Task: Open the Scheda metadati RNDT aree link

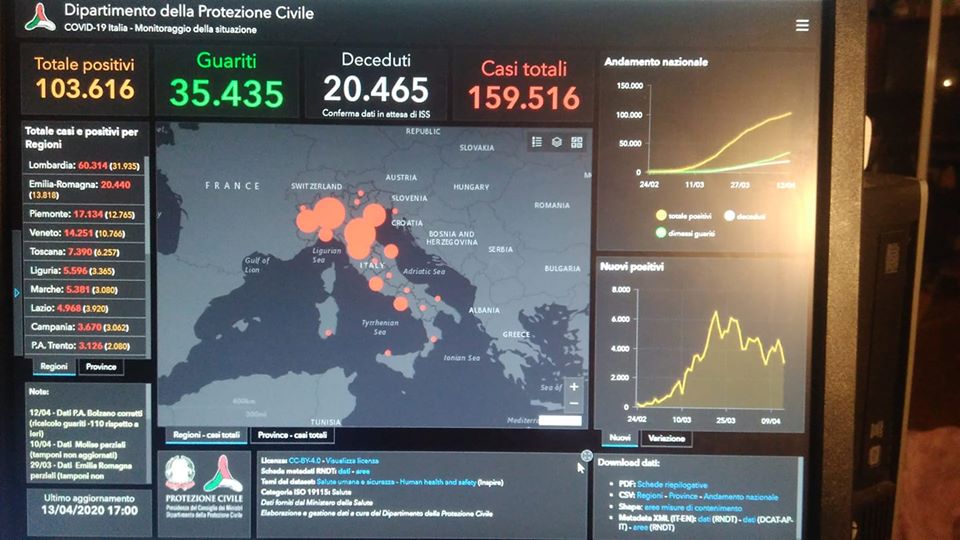Action: (x=362, y=471)
